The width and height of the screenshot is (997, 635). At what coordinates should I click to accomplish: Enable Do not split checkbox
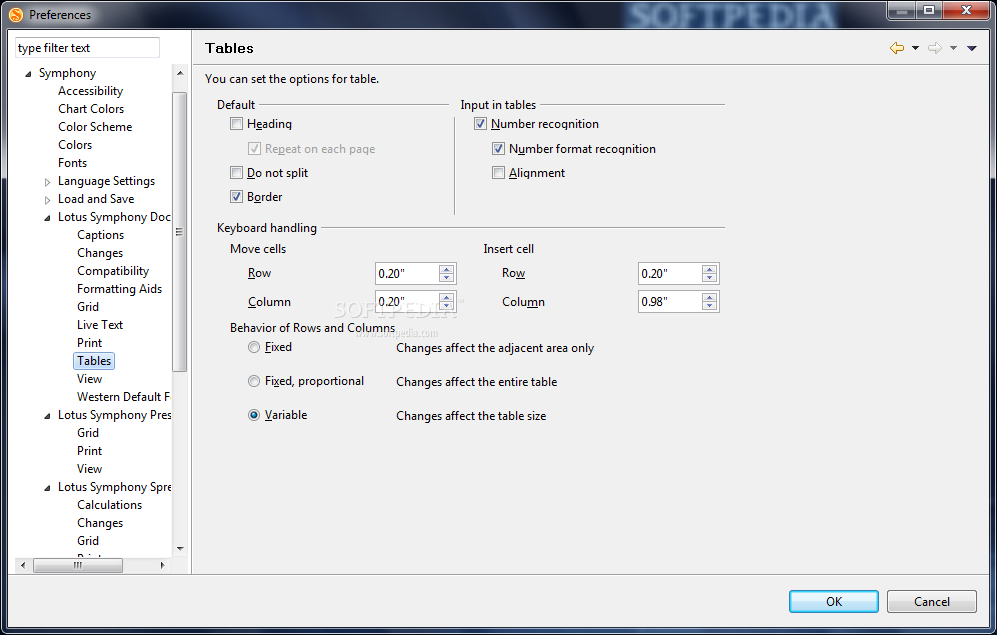click(237, 173)
